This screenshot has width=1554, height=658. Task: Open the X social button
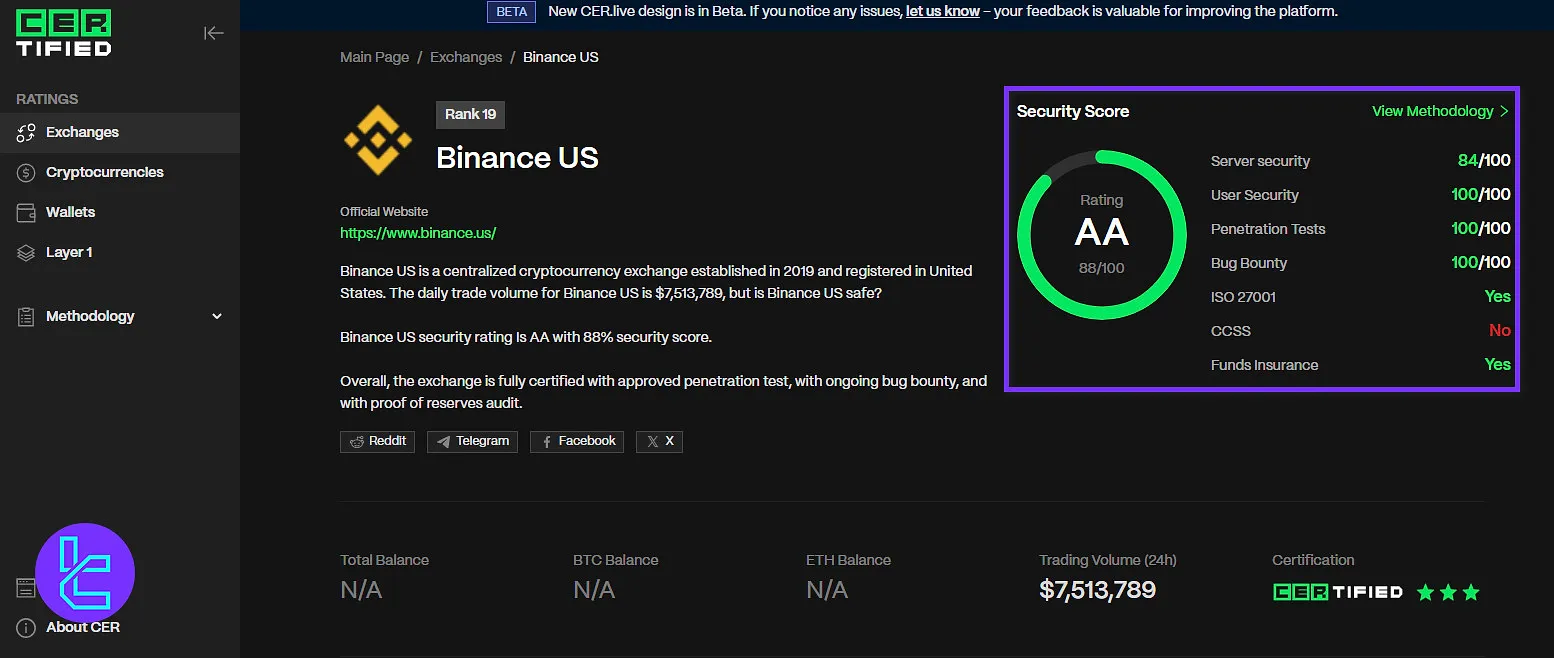pos(659,441)
